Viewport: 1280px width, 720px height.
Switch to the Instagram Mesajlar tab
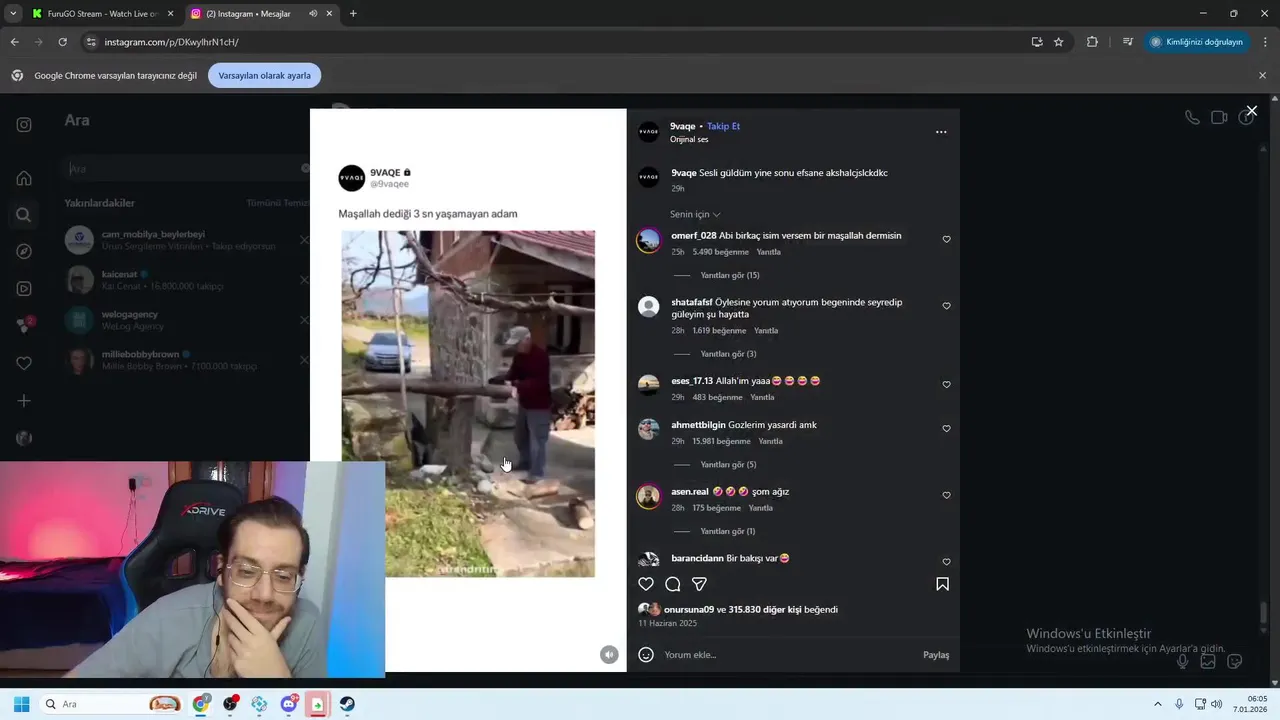point(260,14)
